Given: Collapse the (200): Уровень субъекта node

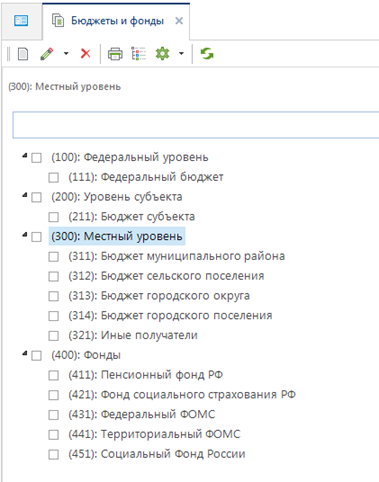Looking at the screenshot, I should [x=24, y=195].
